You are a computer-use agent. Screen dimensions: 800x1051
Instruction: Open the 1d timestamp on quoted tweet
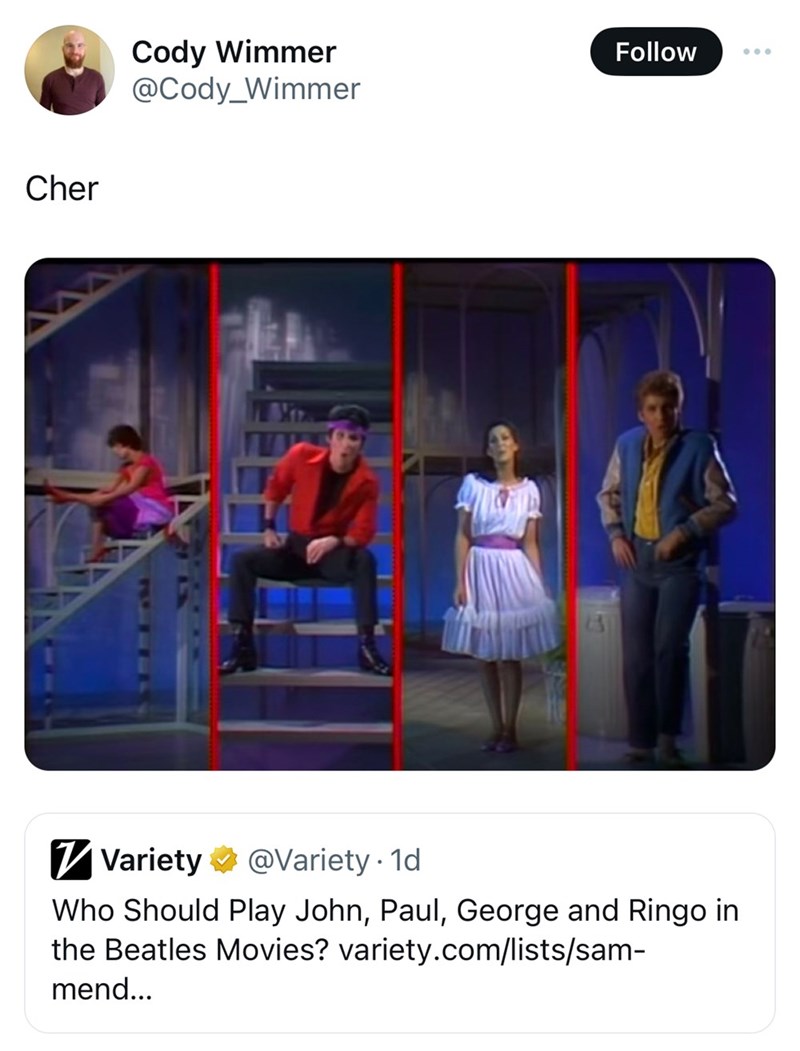406,860
